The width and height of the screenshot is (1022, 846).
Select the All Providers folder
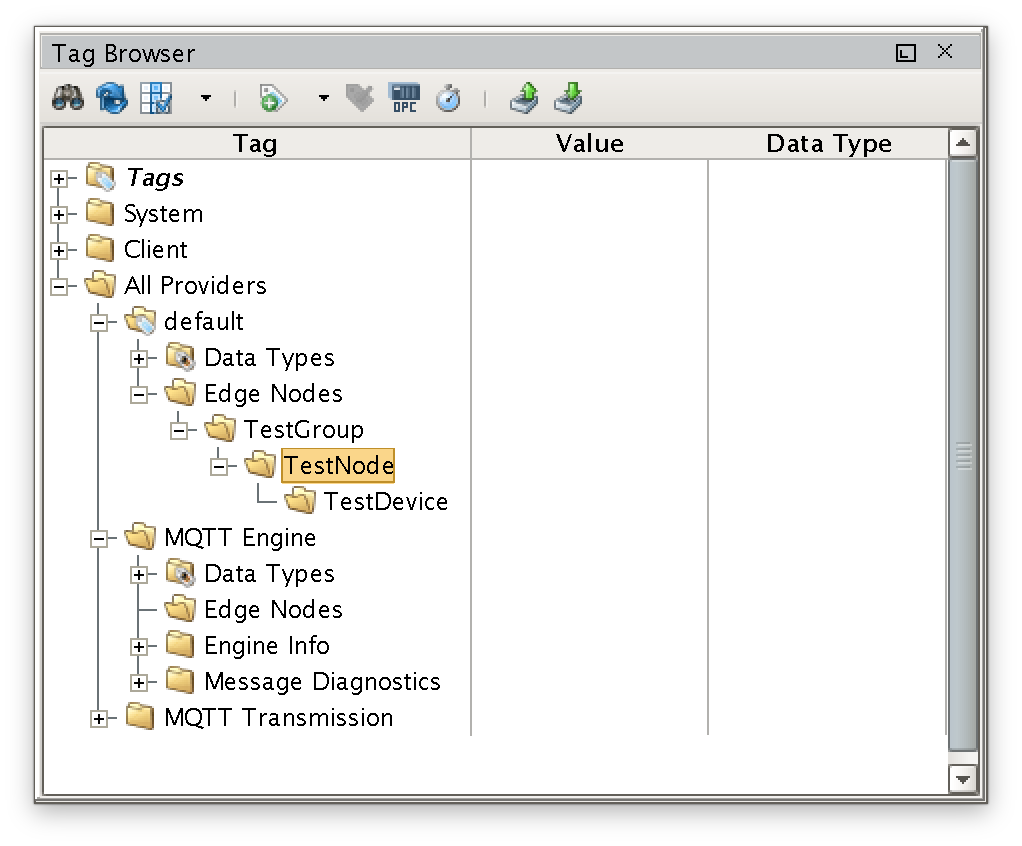pos(195,285)
